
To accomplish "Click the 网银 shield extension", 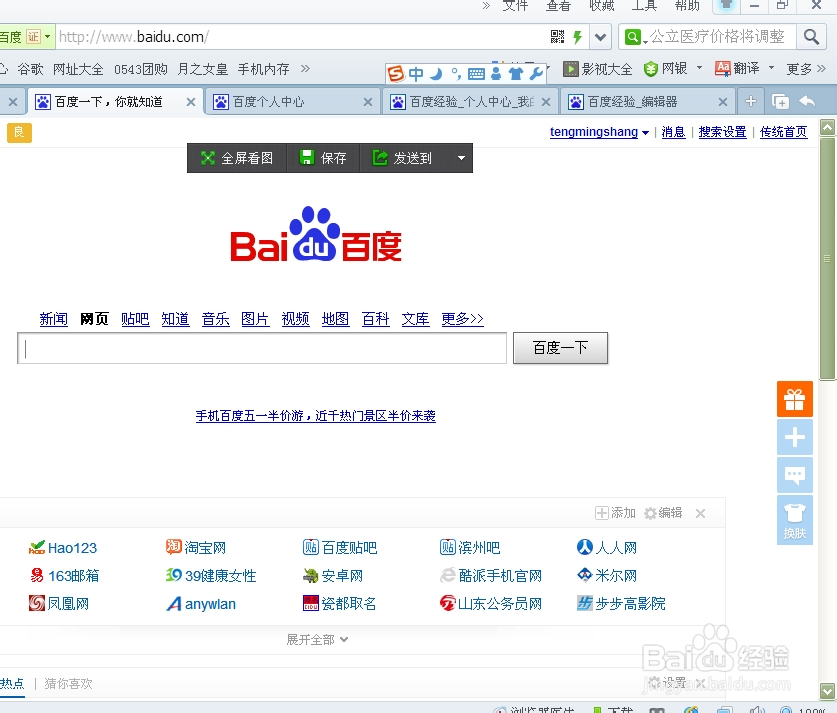I will (665, 69).
